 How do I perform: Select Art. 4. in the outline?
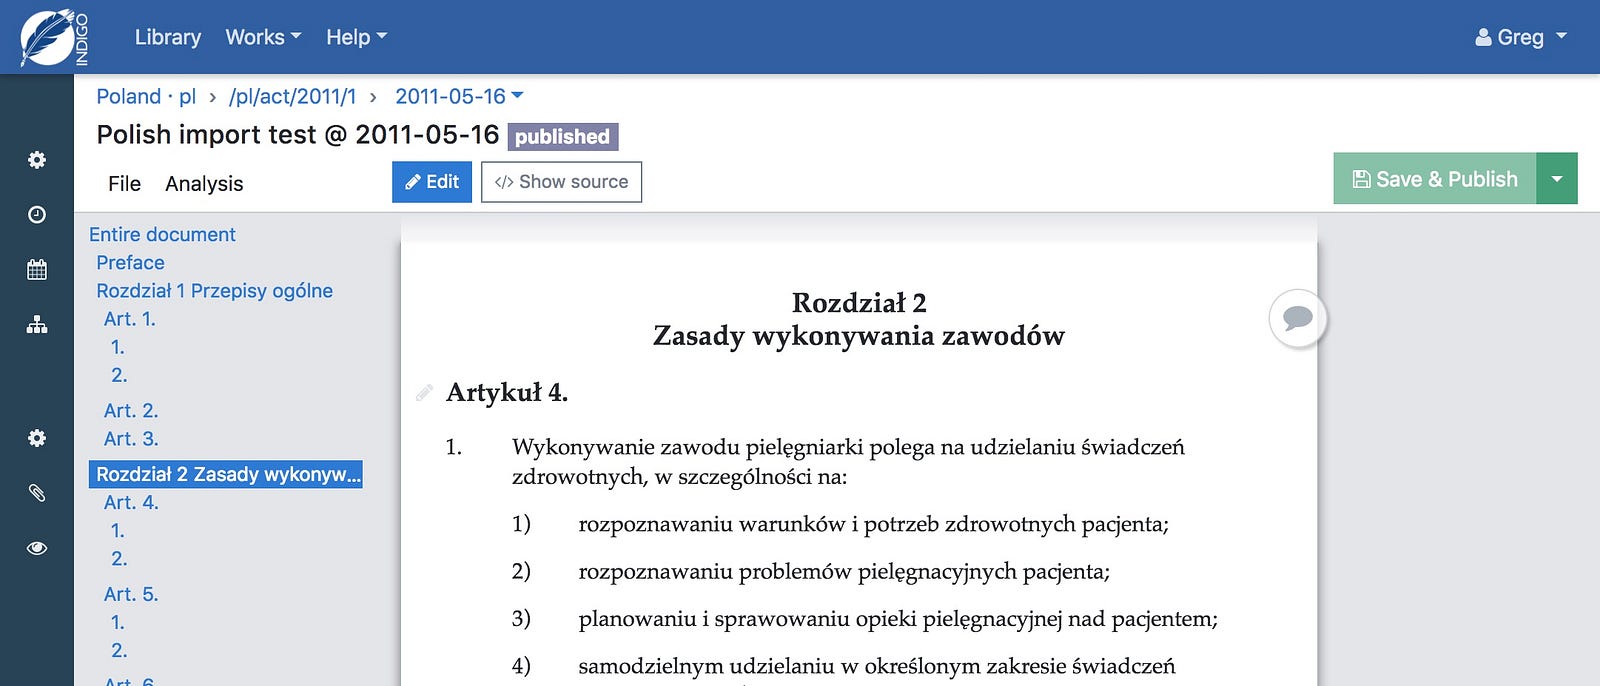tap(131, 502)
